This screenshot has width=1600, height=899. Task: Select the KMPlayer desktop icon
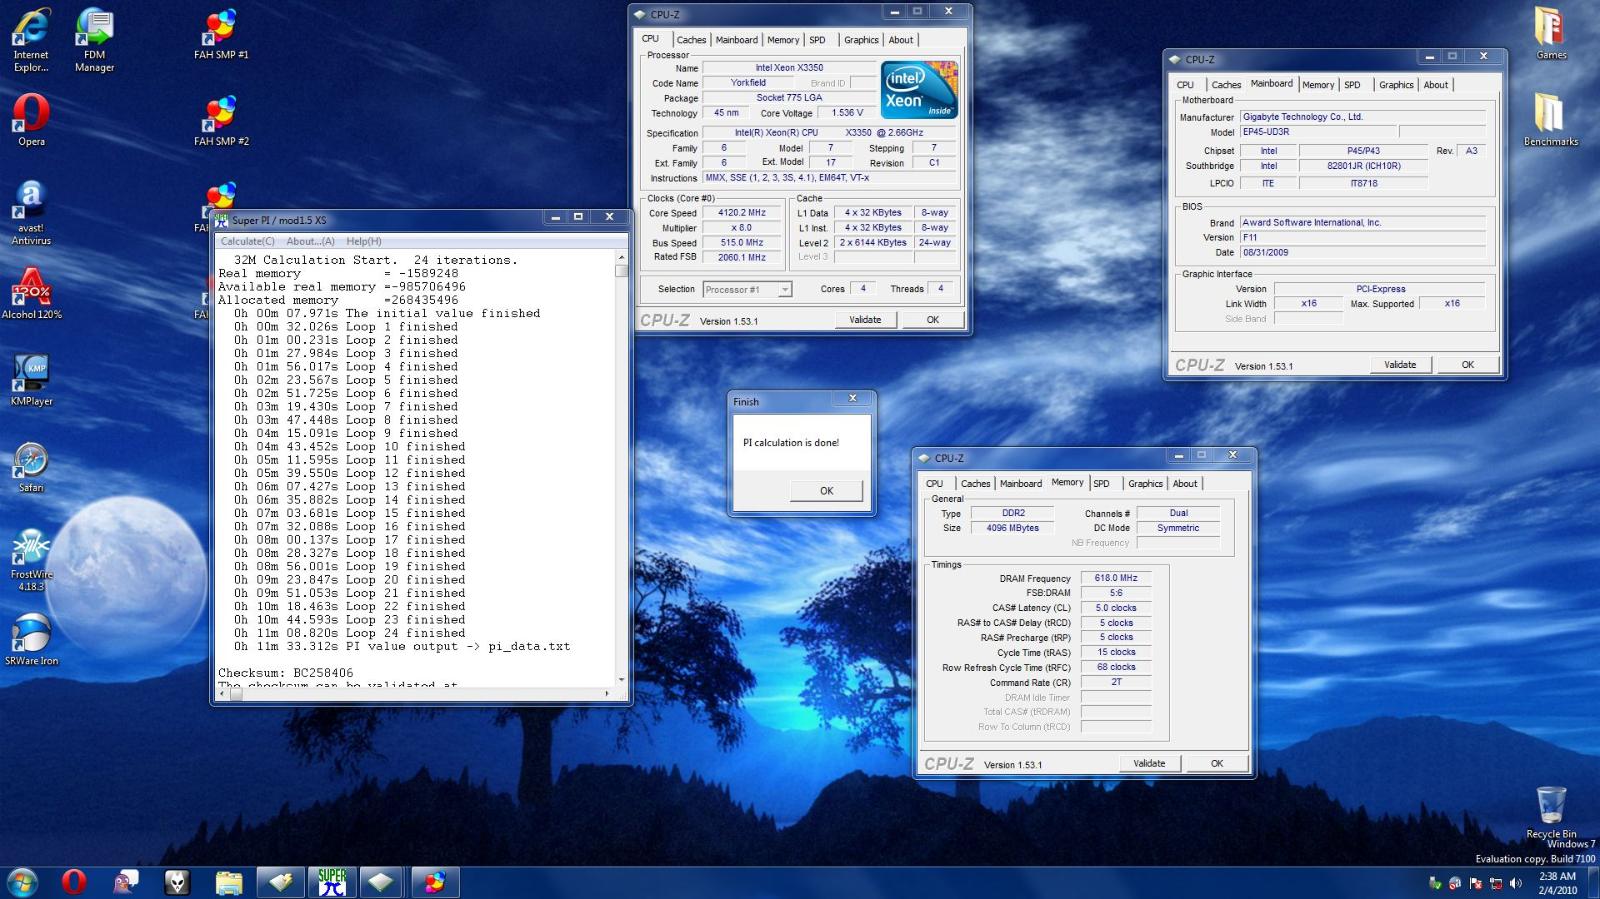tap(31, 380)
